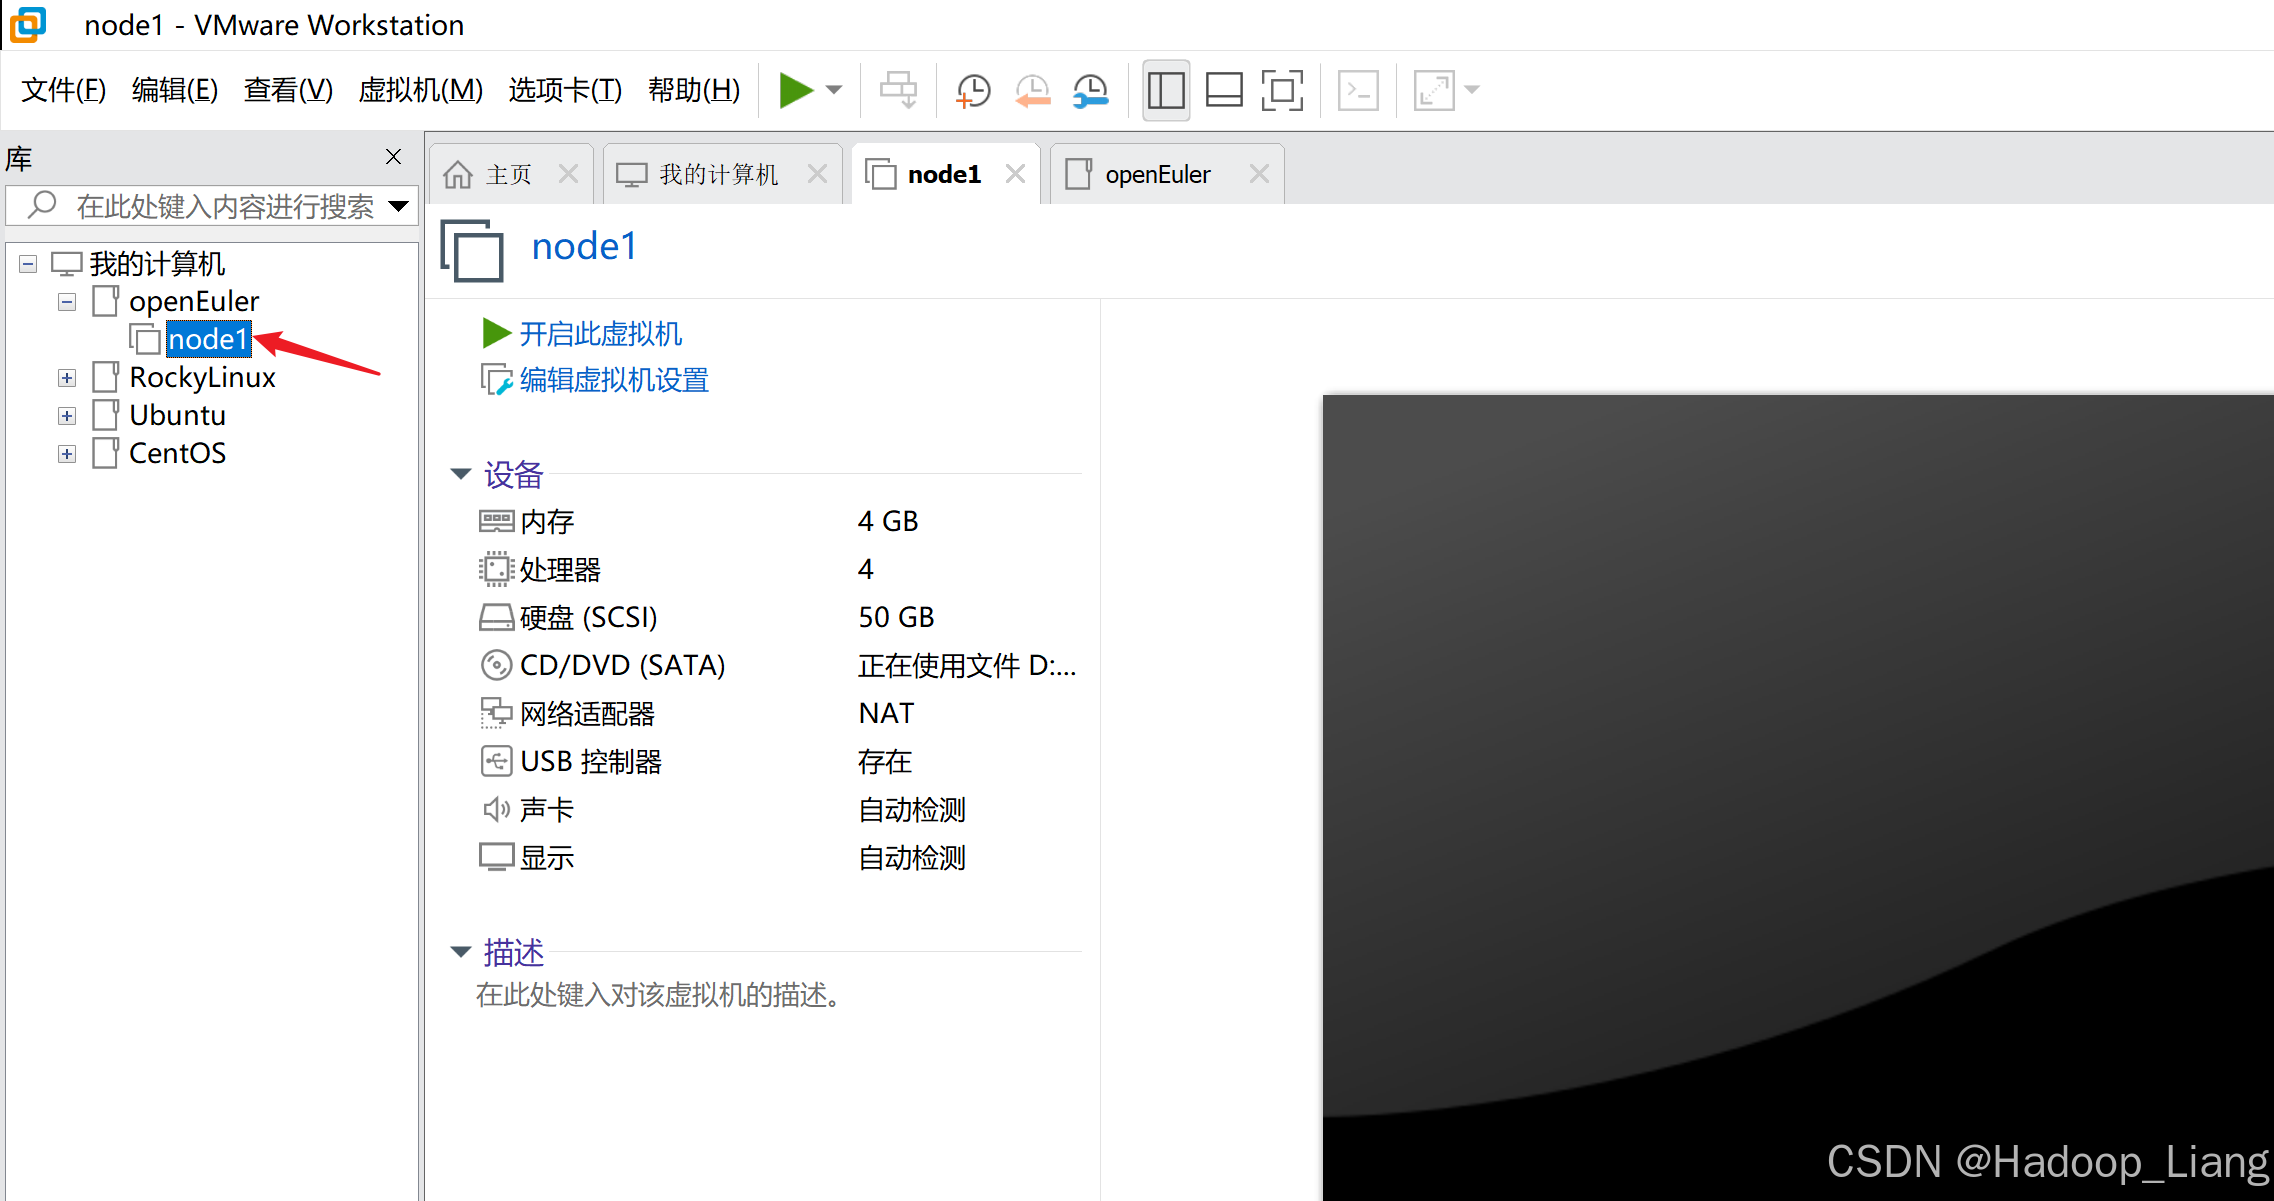2274x1201 pixels.
Task: Open console view toolbar icon
Action: (1358, 90)
